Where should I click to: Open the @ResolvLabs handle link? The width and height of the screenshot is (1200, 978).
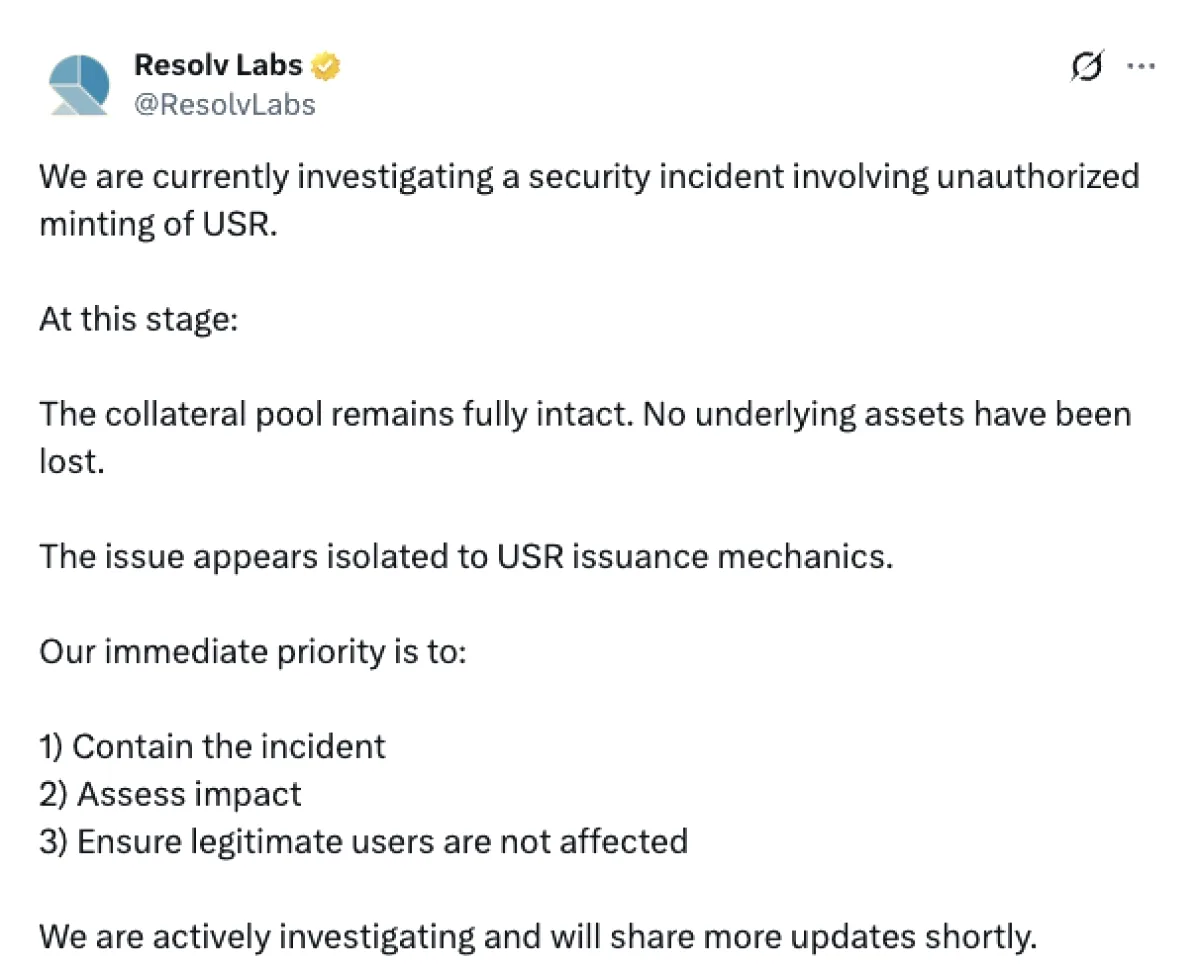(x=225, y=104)
